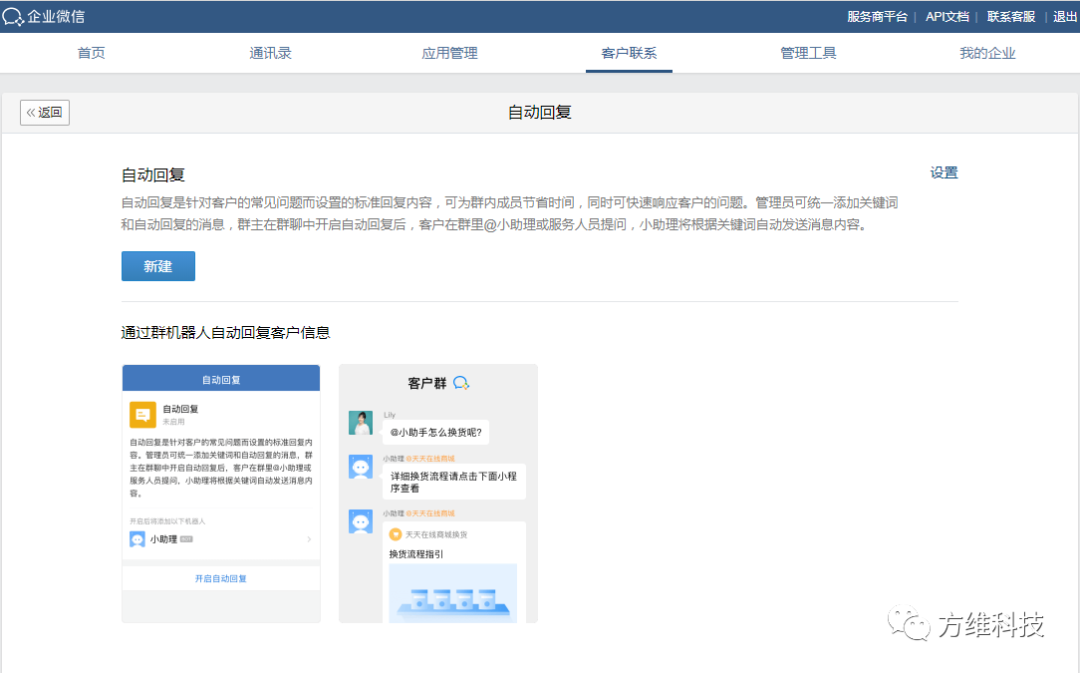Open the 我的企业 tab
1080x673 pixels.
click(987, 53)
